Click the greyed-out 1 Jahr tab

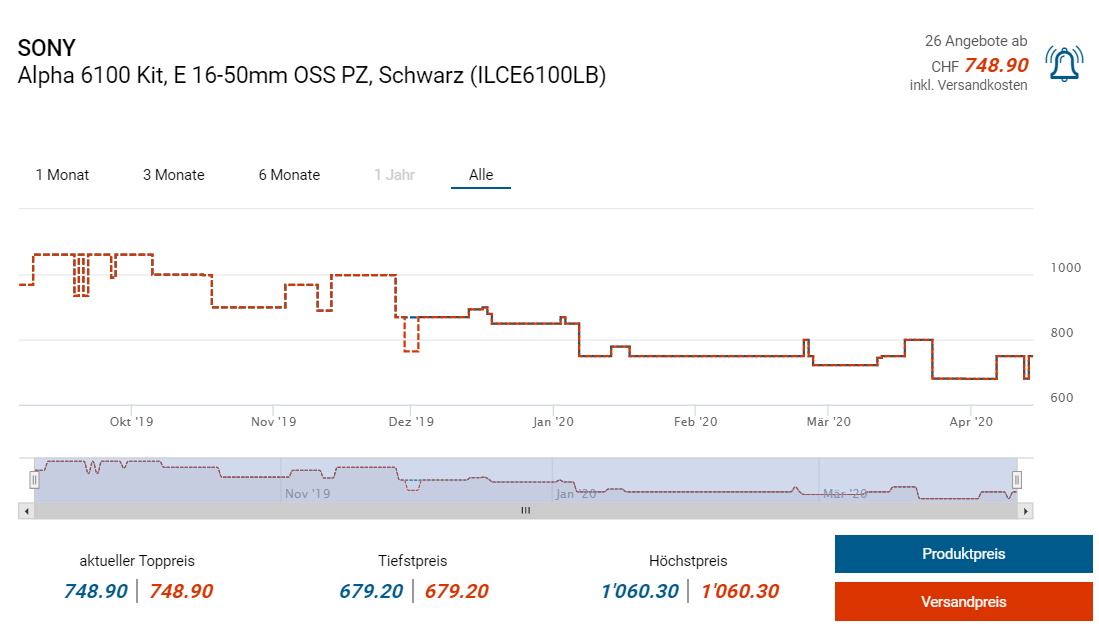(394, 175)
